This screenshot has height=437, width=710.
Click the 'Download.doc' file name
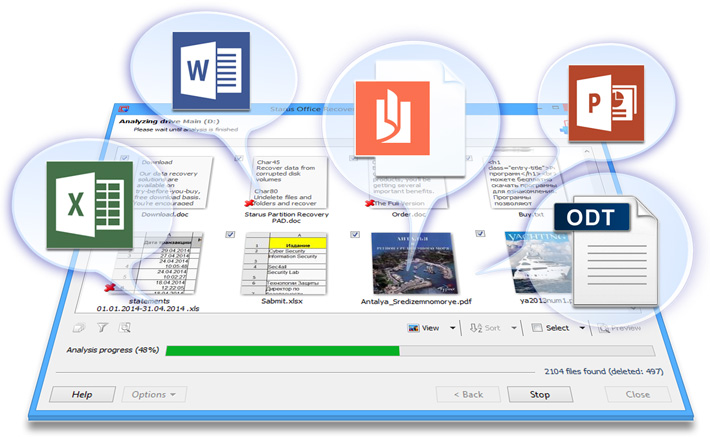(165, 215)
